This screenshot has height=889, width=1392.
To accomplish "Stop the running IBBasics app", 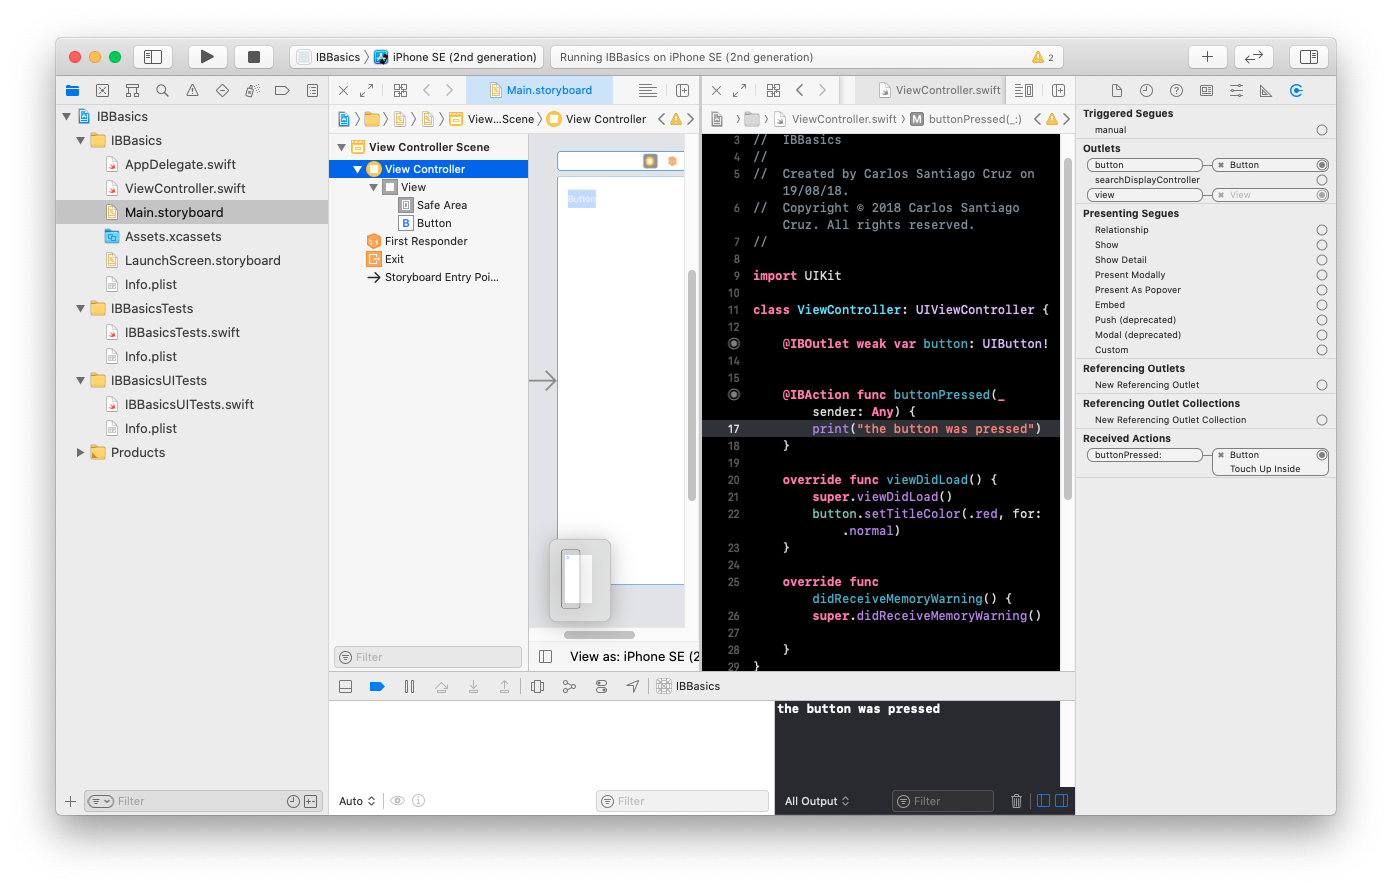I will pos(254,57).
